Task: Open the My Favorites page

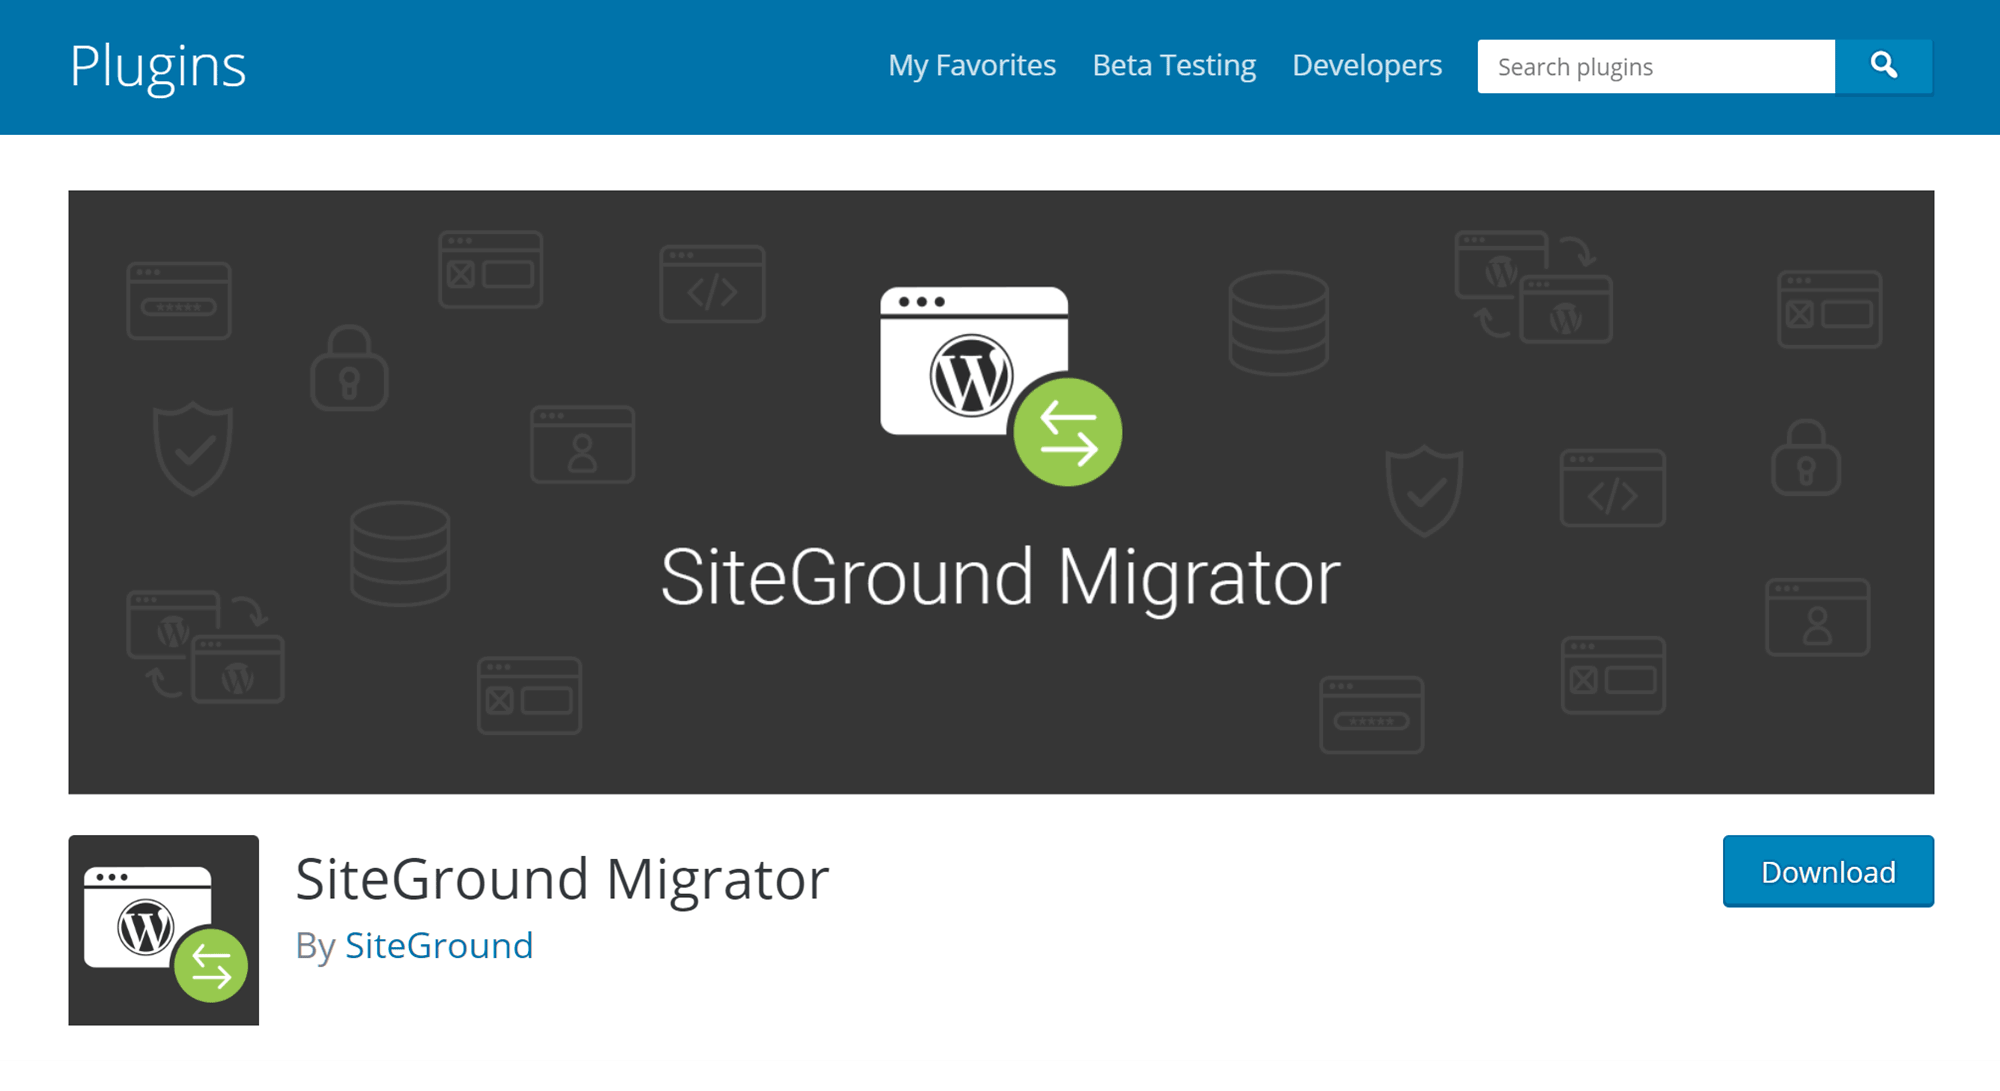Action: (x=972, y=66)
